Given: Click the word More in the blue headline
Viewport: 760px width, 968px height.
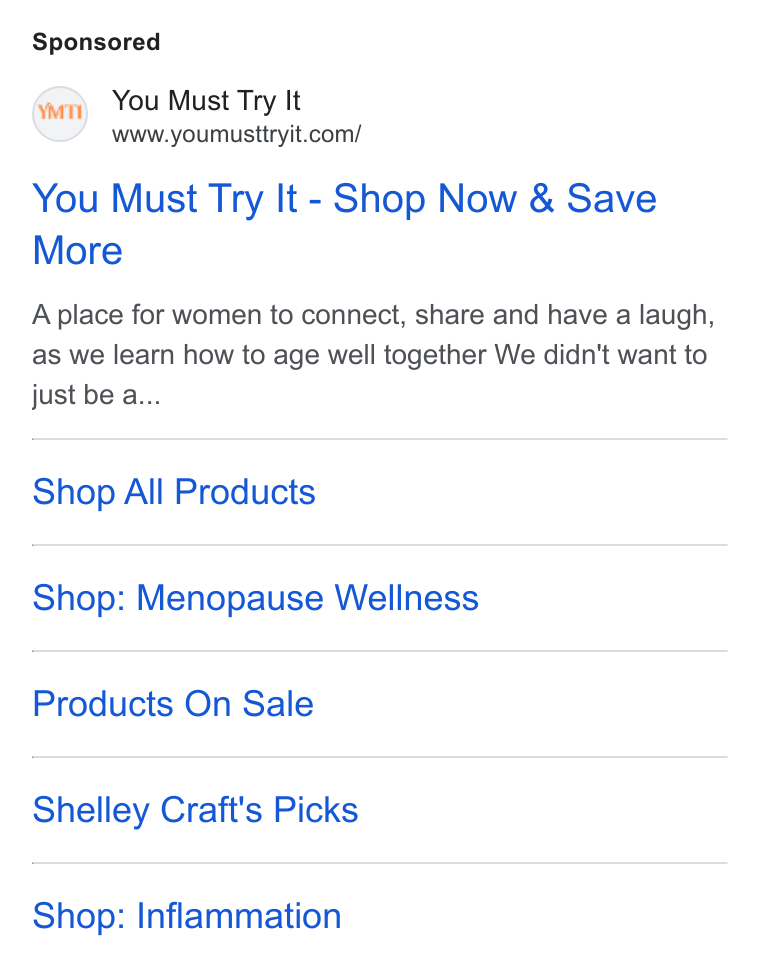Looking at the screenshot, I should pos(78,251).
